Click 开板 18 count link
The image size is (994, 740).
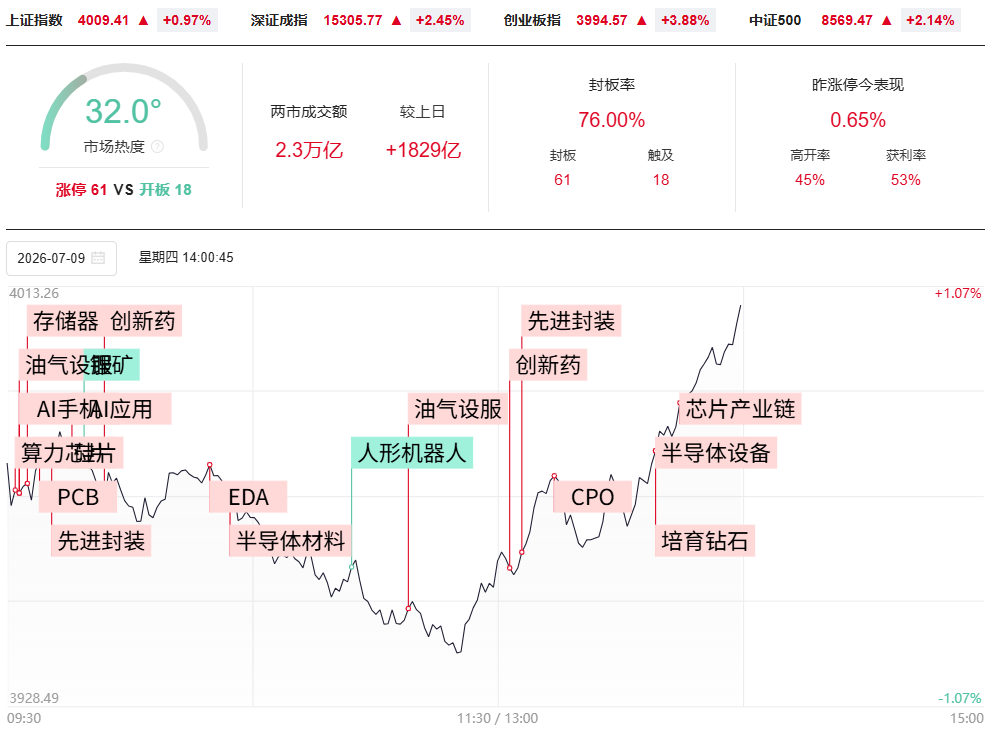(x=165, y=190)
